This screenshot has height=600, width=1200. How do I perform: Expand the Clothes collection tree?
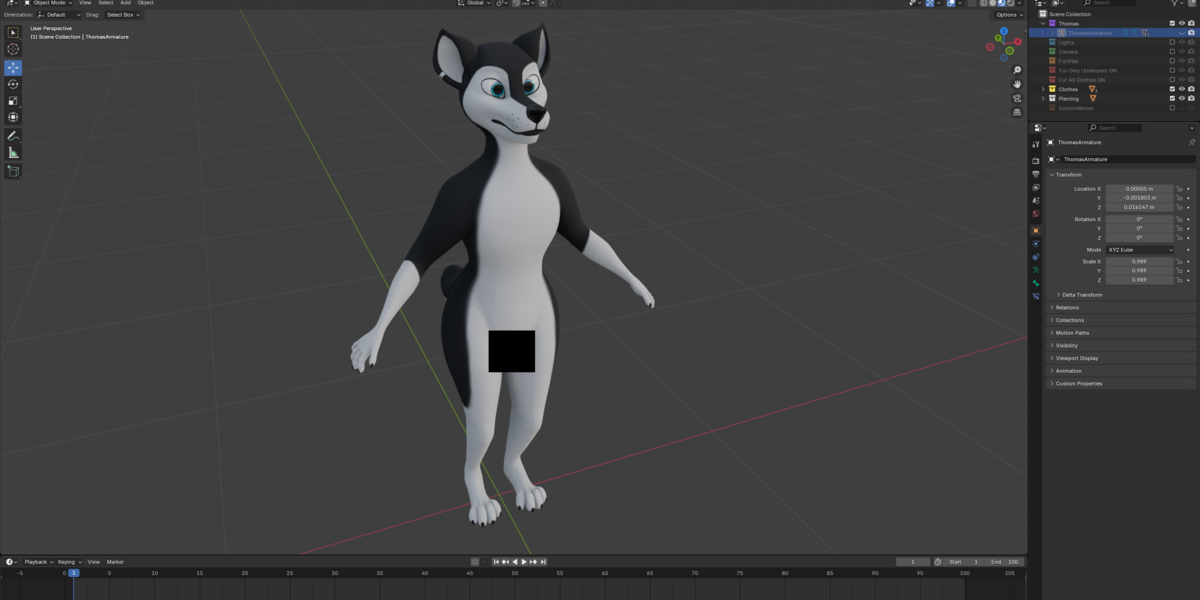(x=1043, y=89)
